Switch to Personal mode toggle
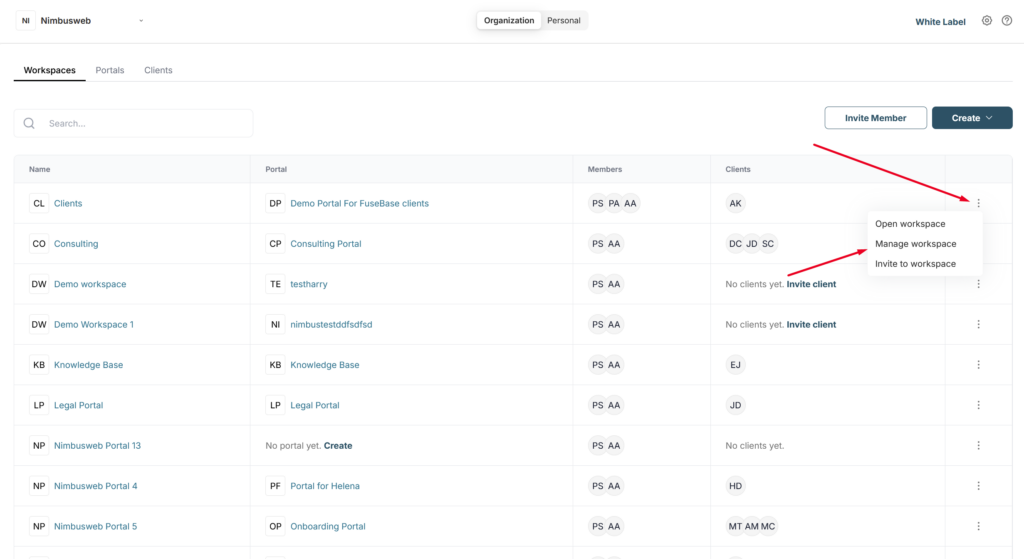Screen dimensions: 1024x559 (x=564, y=20)
